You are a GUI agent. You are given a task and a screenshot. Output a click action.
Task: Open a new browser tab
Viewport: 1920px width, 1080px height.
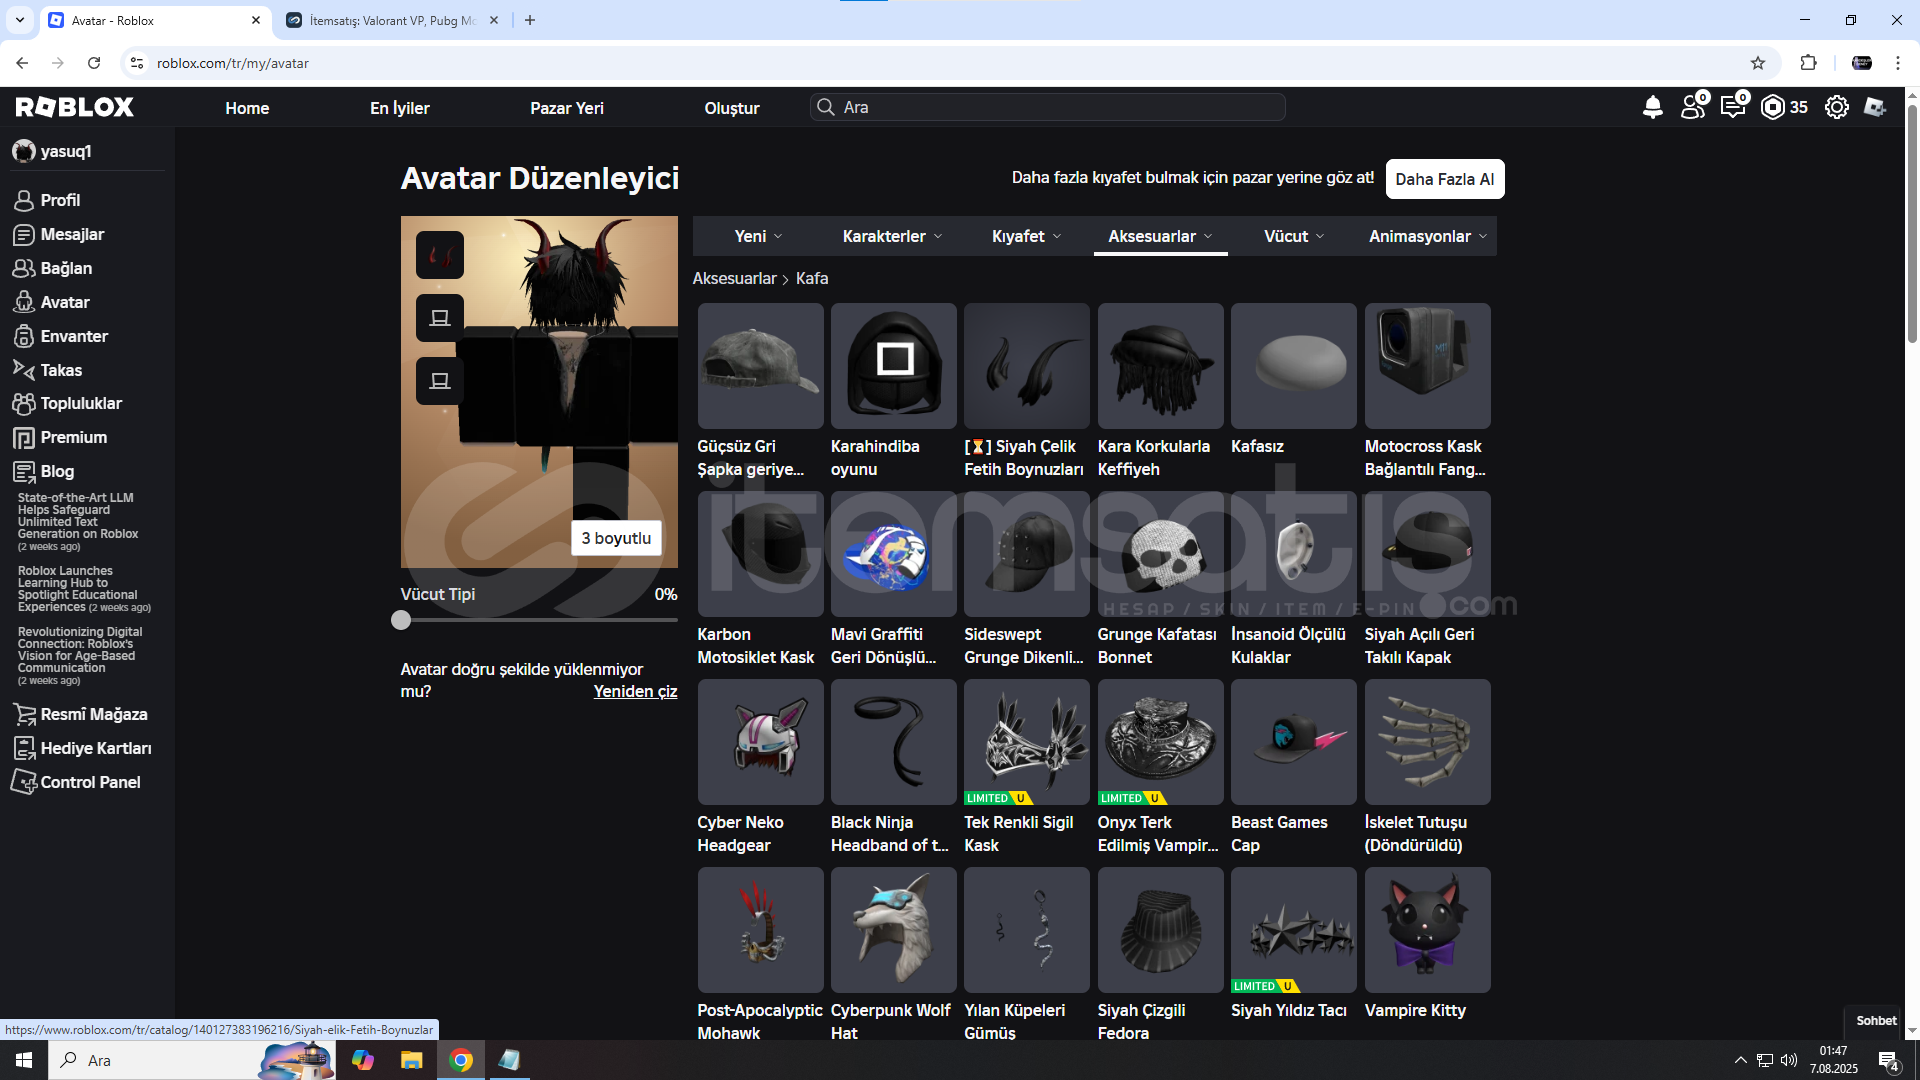pos(530,20)
